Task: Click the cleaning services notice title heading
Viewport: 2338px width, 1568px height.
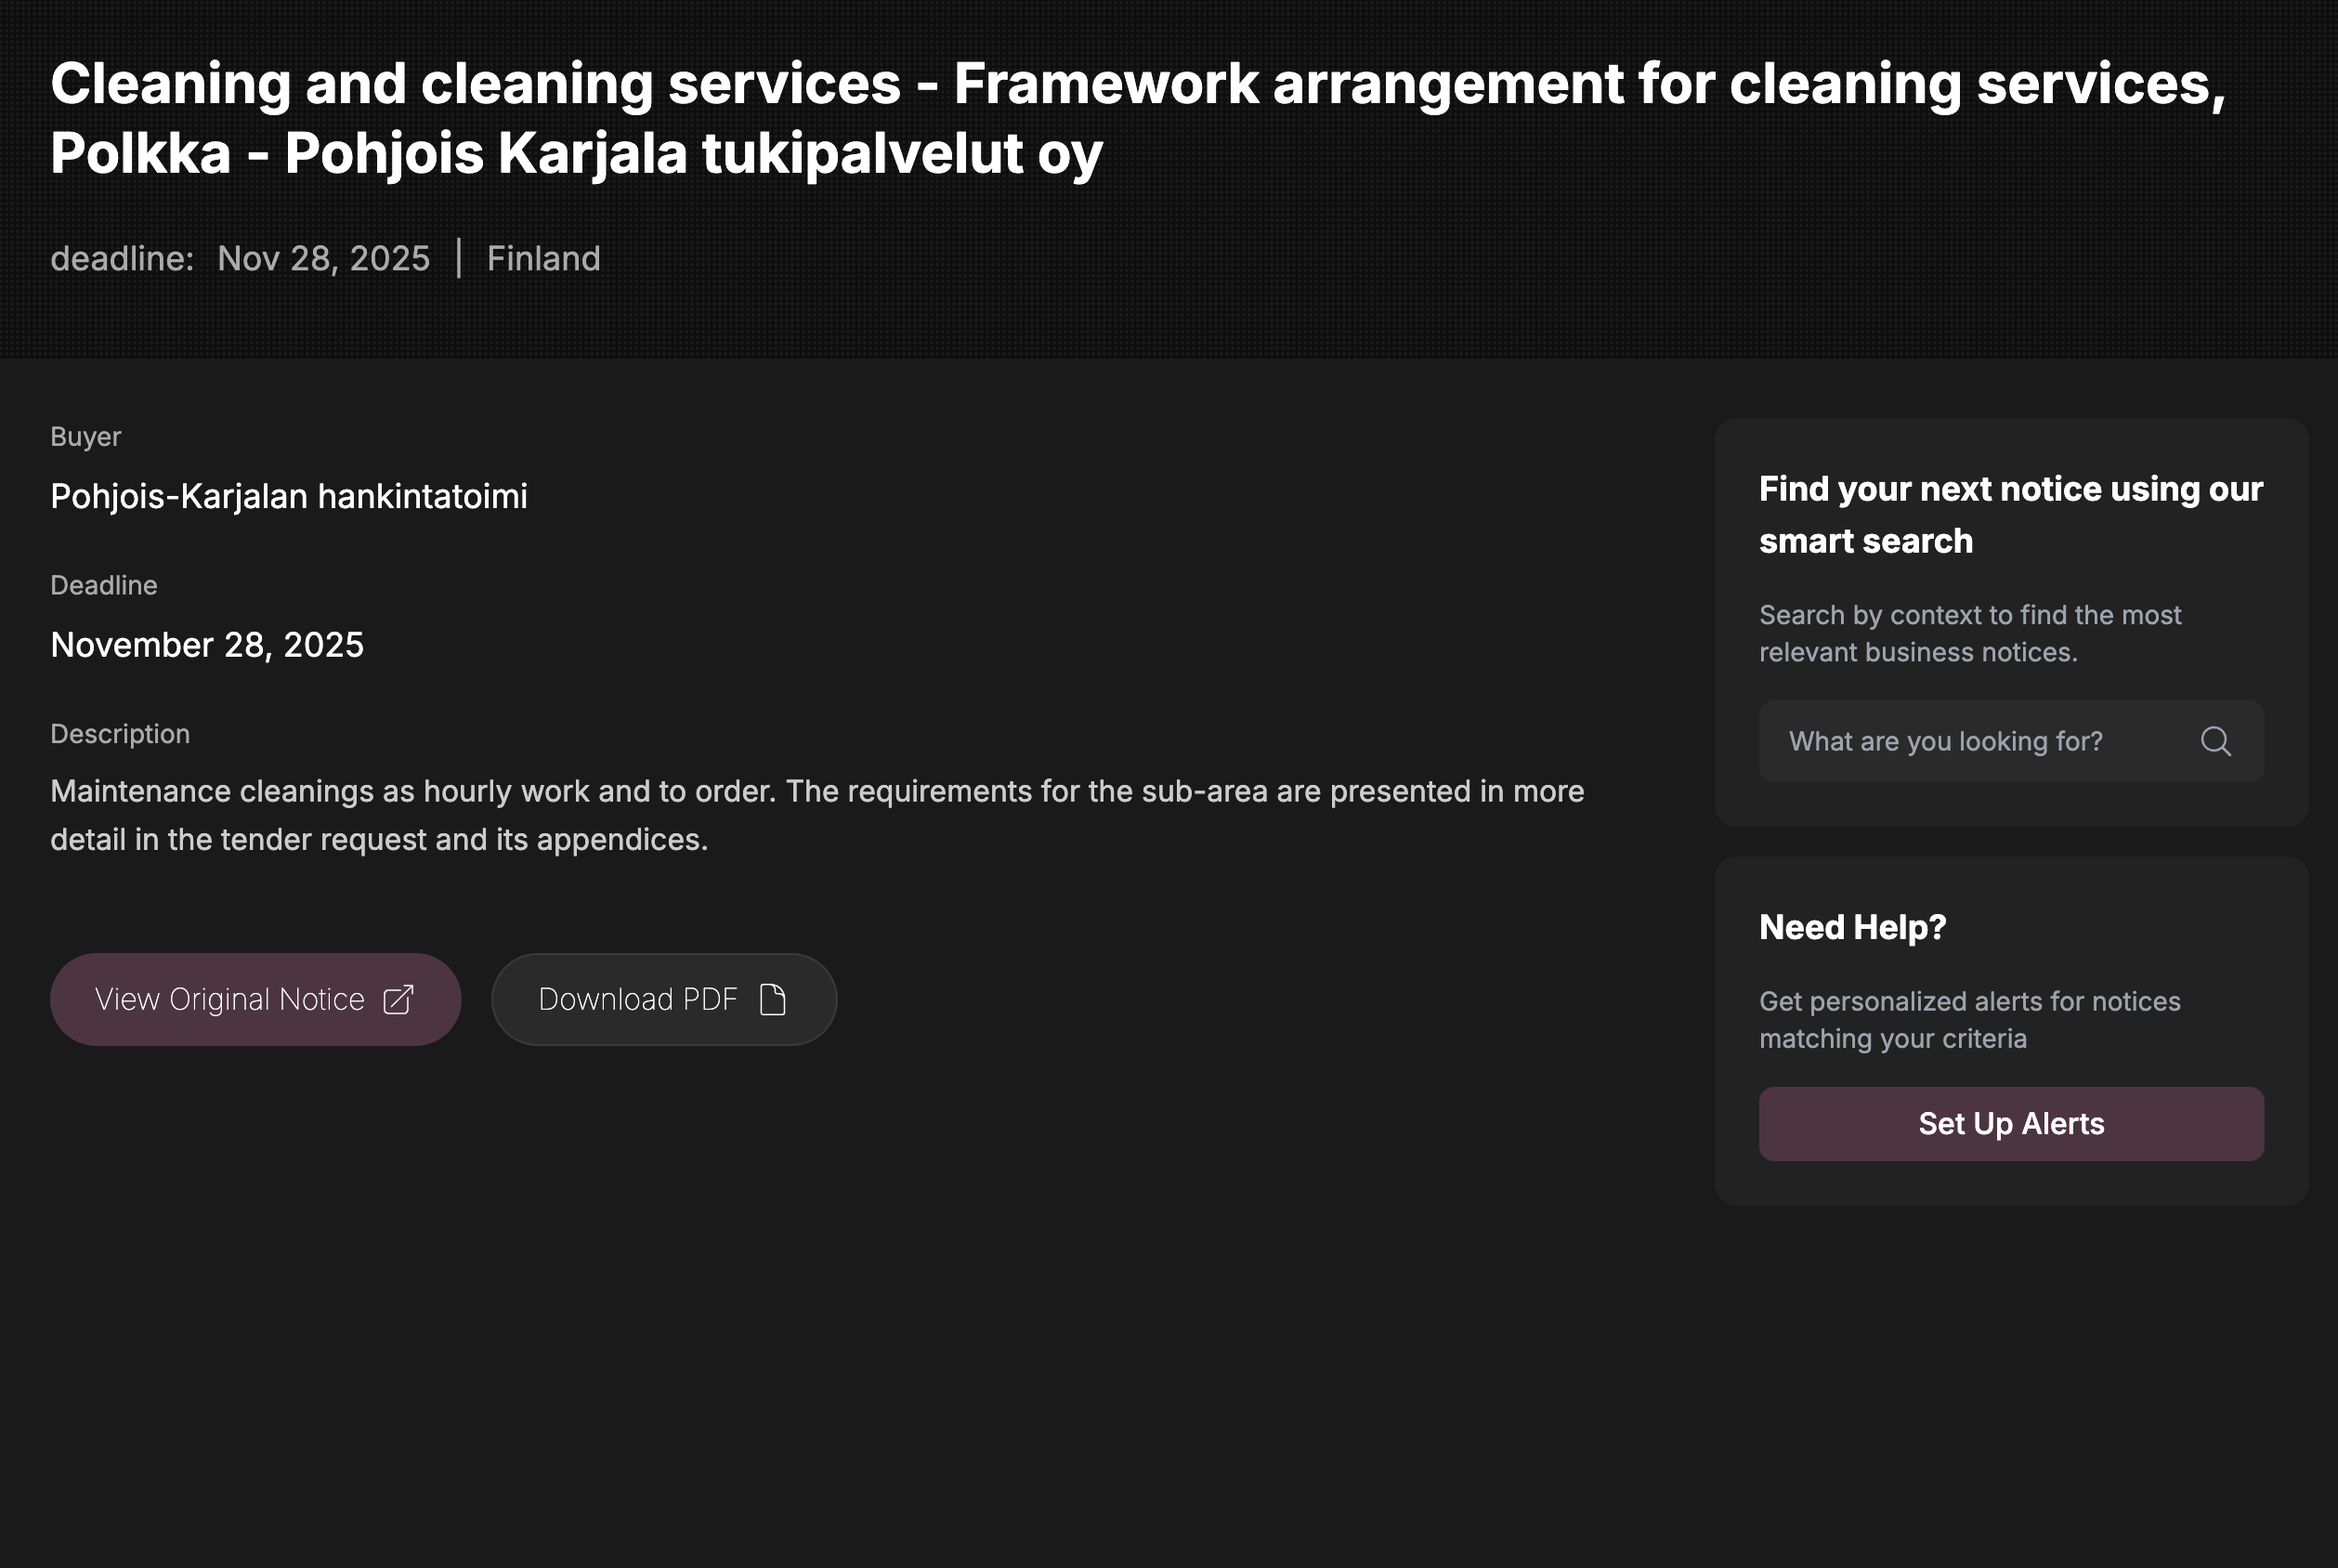Action: pyautogui.click(x=1138, y=118)
